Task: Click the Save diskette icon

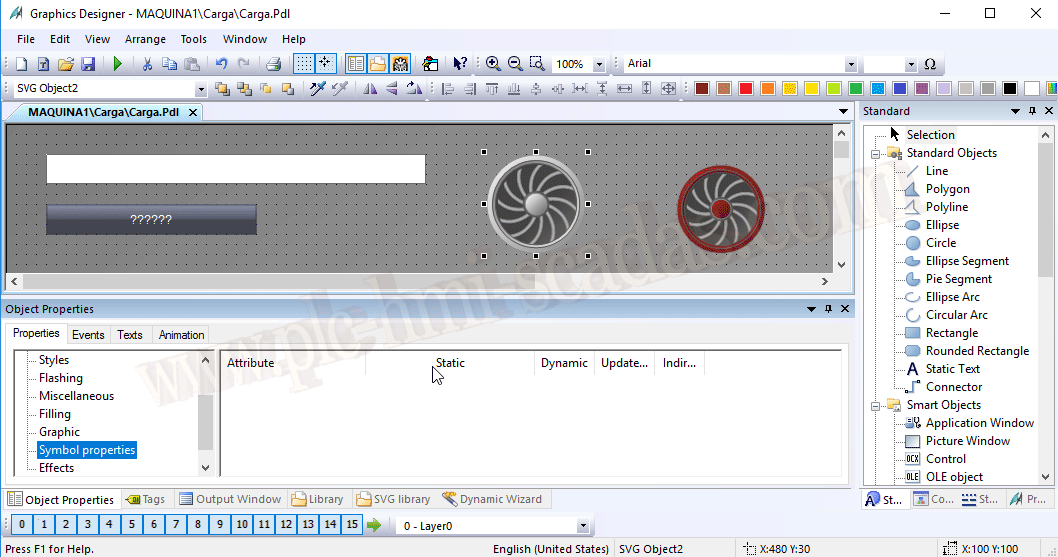Action: 88,64
